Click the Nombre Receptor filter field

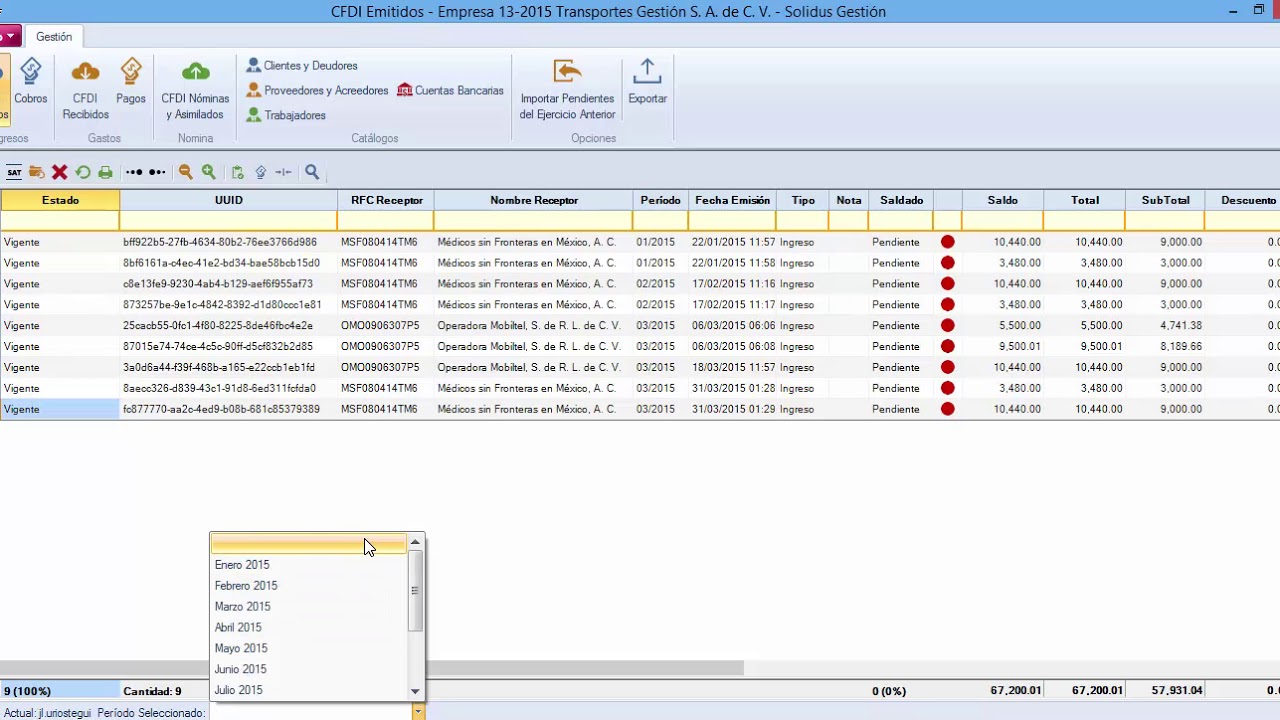[x=534, y=221]
